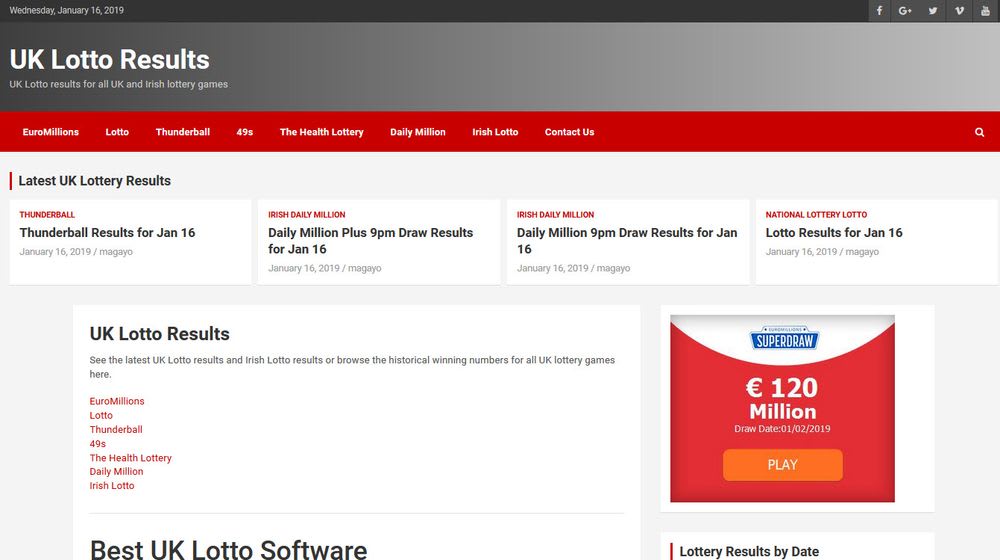Image resolution: width=1000 pixels, height=560 pixels.
Task: Open 49s in the red navigation bar
Action: [x=245, y=132]
